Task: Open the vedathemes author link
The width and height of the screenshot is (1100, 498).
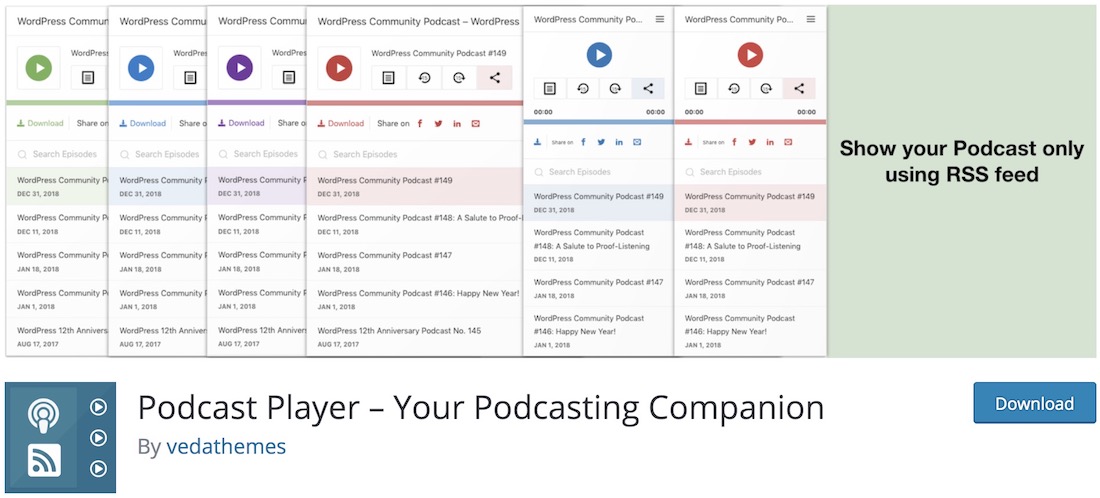Action: (x=226, y=447)
